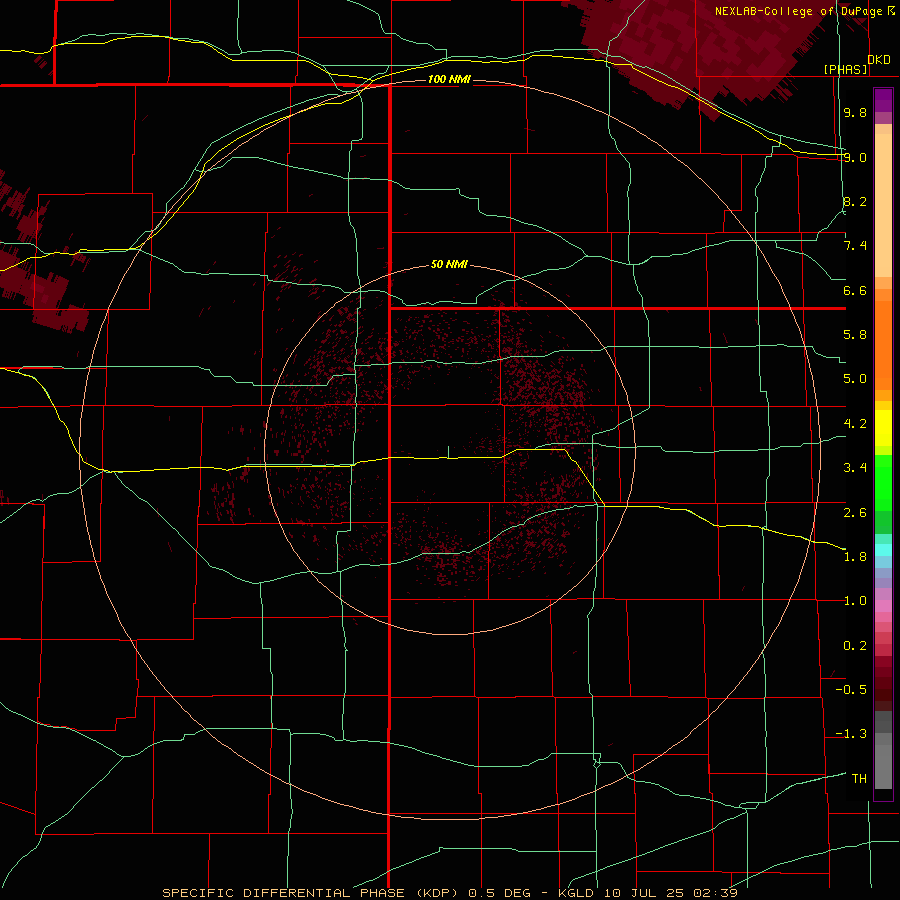
Task: Click the yellow band of color bar
Action: click(883, 428)
